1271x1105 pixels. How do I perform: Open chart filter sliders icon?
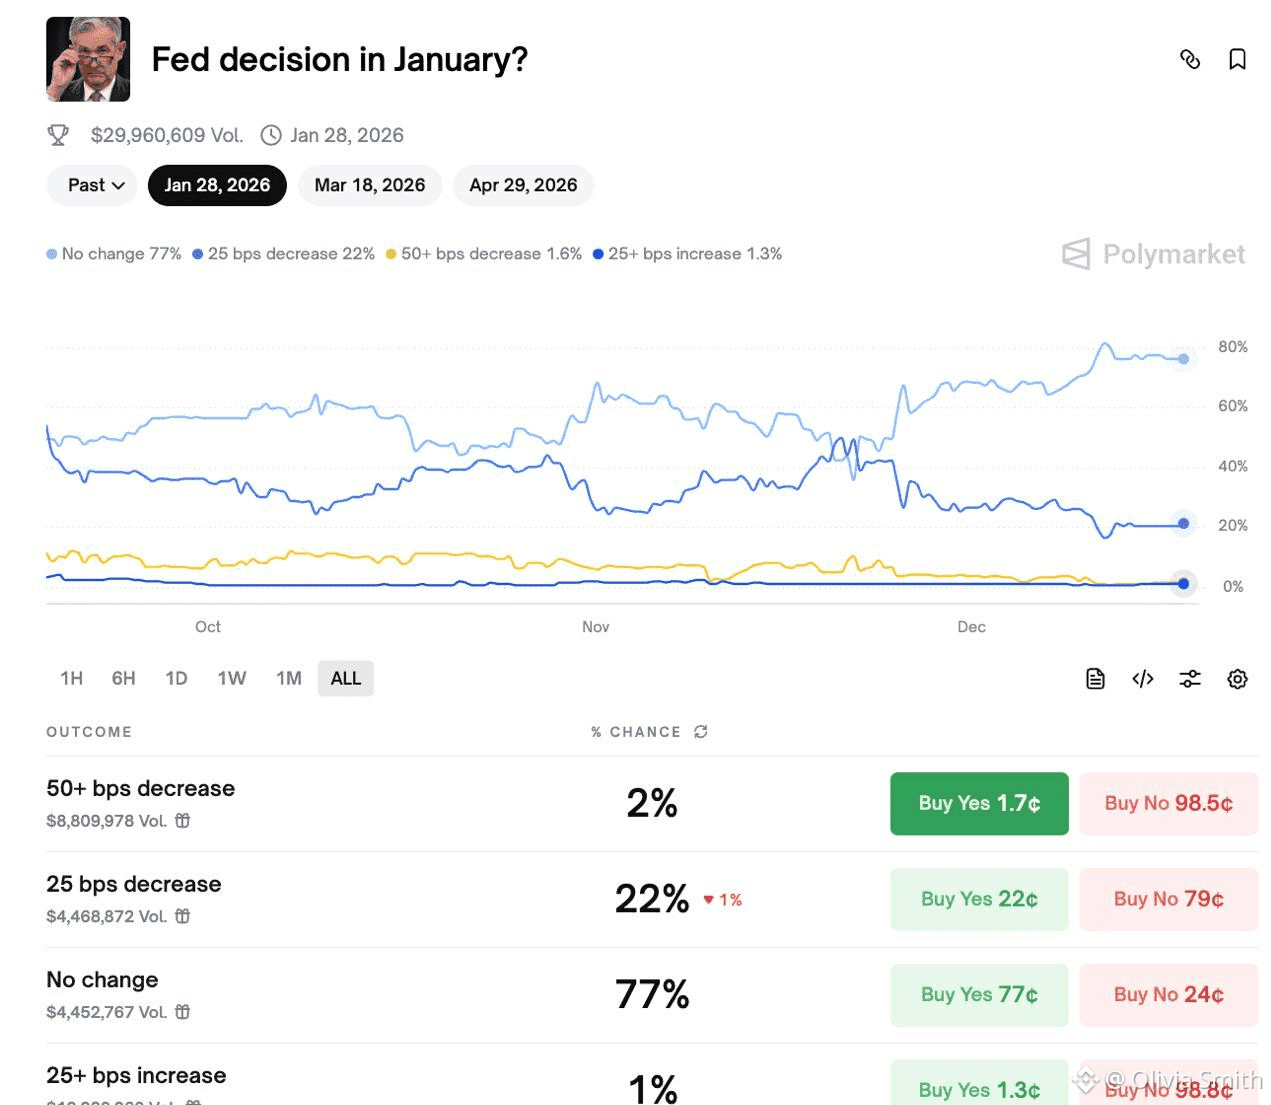1190,679
